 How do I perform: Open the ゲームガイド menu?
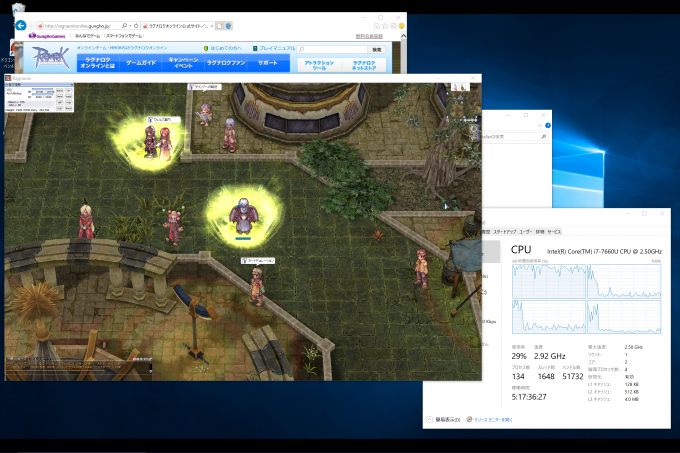141,63
